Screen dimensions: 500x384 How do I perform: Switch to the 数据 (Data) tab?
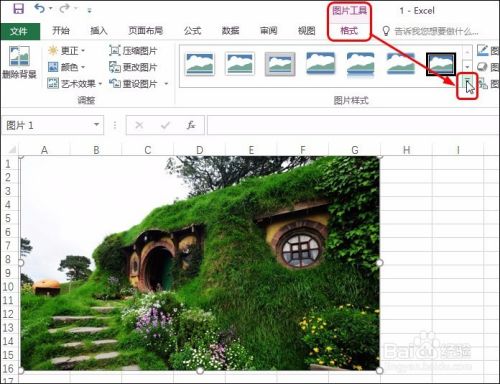[230, 31]
